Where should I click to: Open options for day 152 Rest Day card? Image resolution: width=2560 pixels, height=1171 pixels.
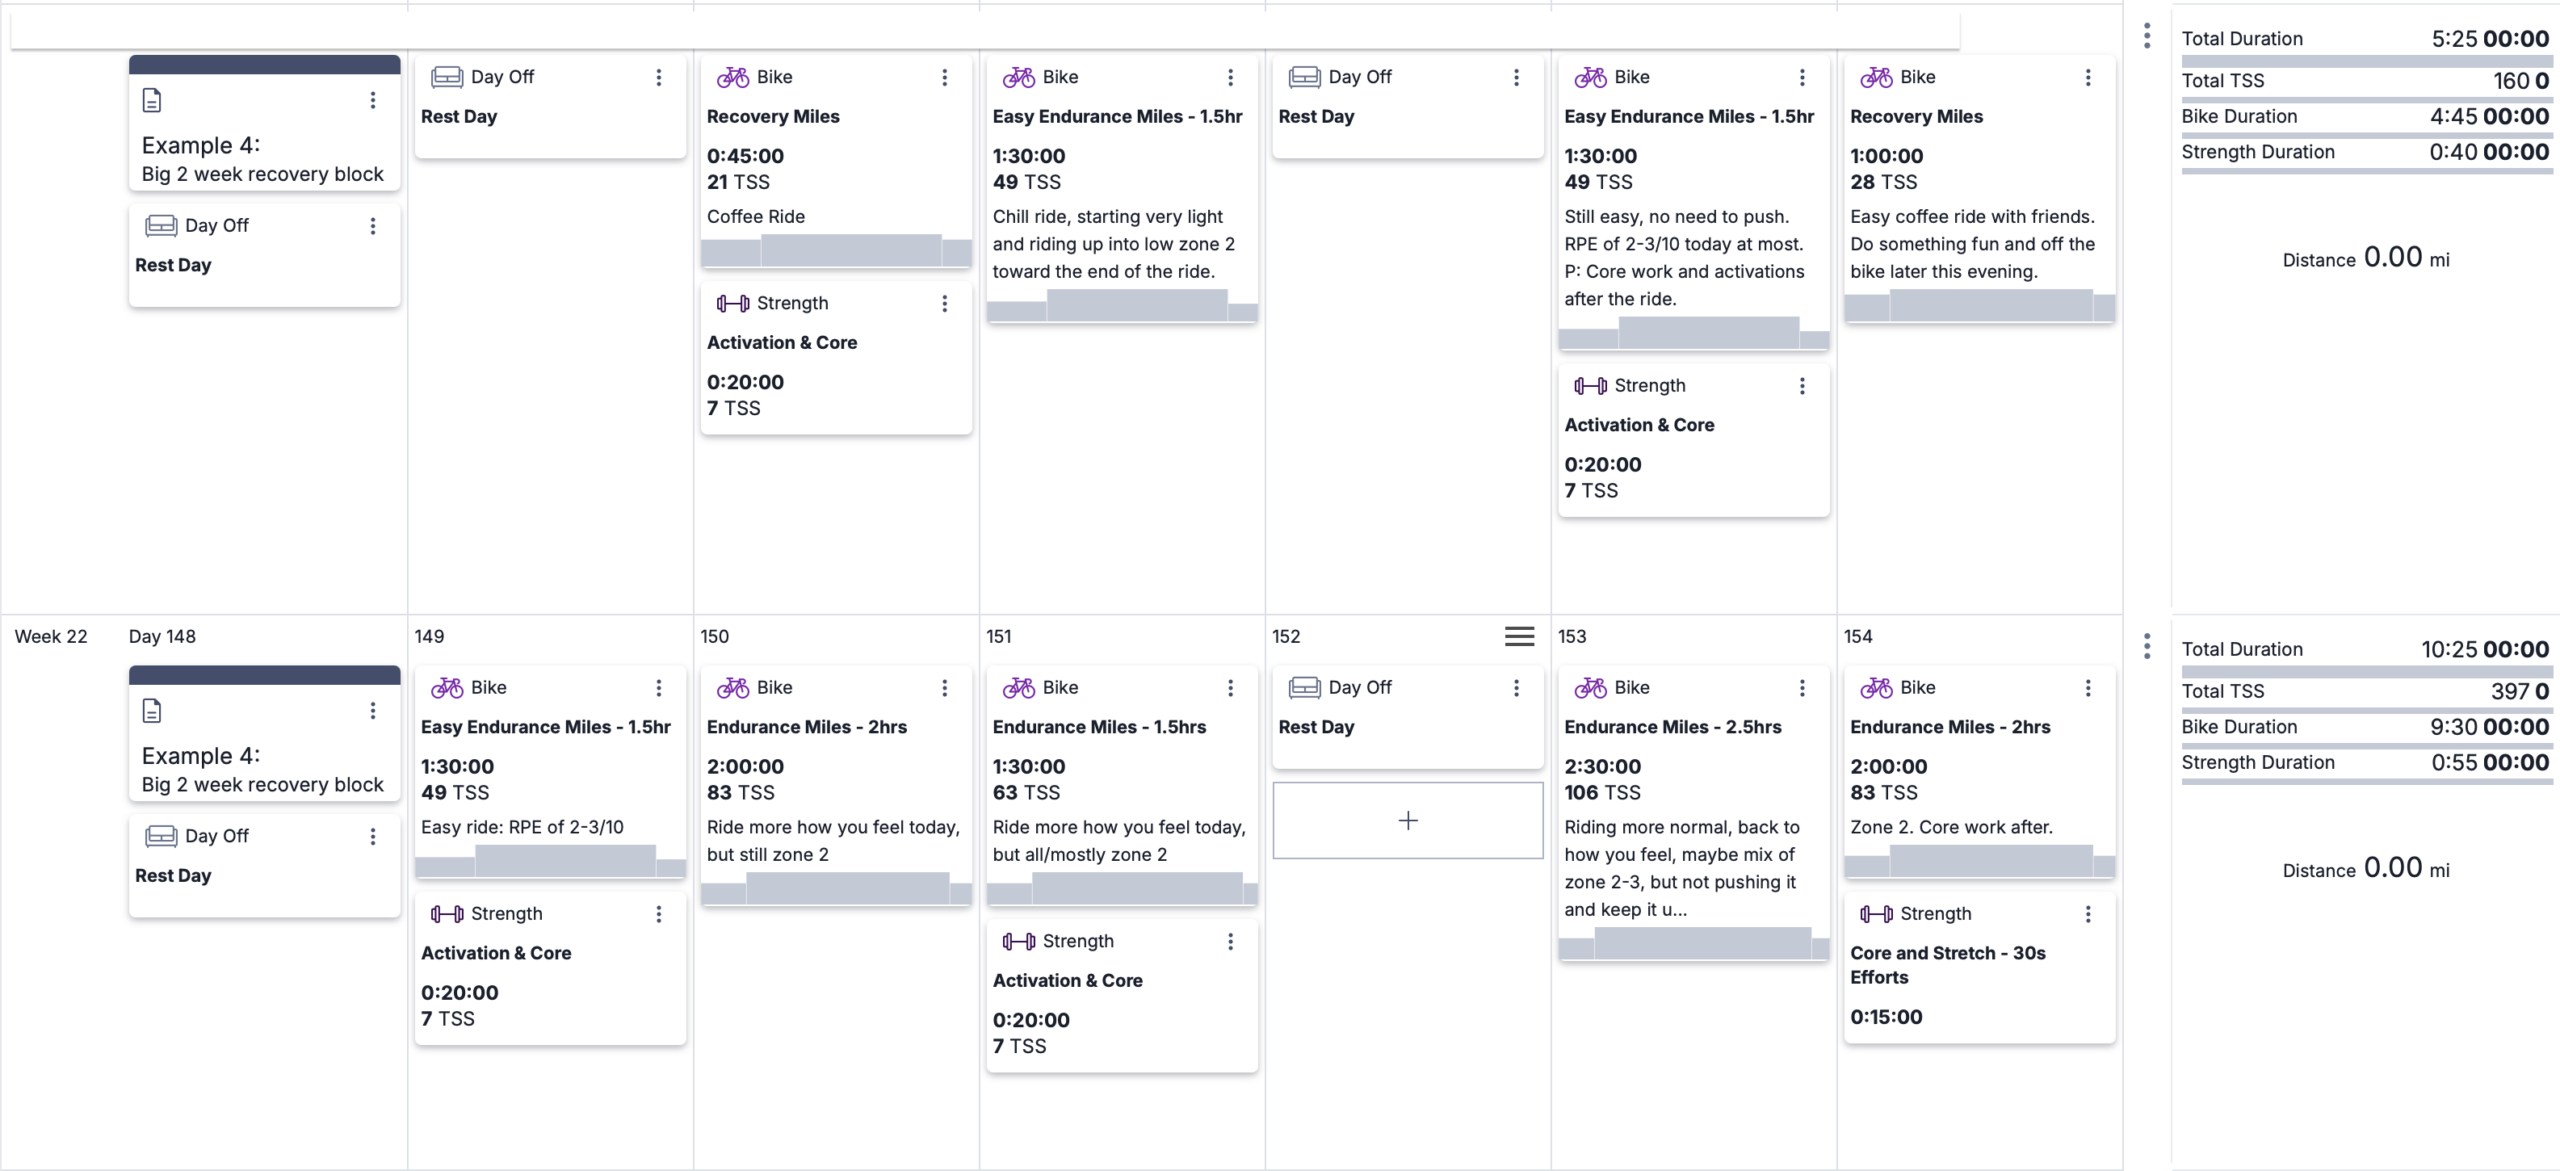point(1516,688)
